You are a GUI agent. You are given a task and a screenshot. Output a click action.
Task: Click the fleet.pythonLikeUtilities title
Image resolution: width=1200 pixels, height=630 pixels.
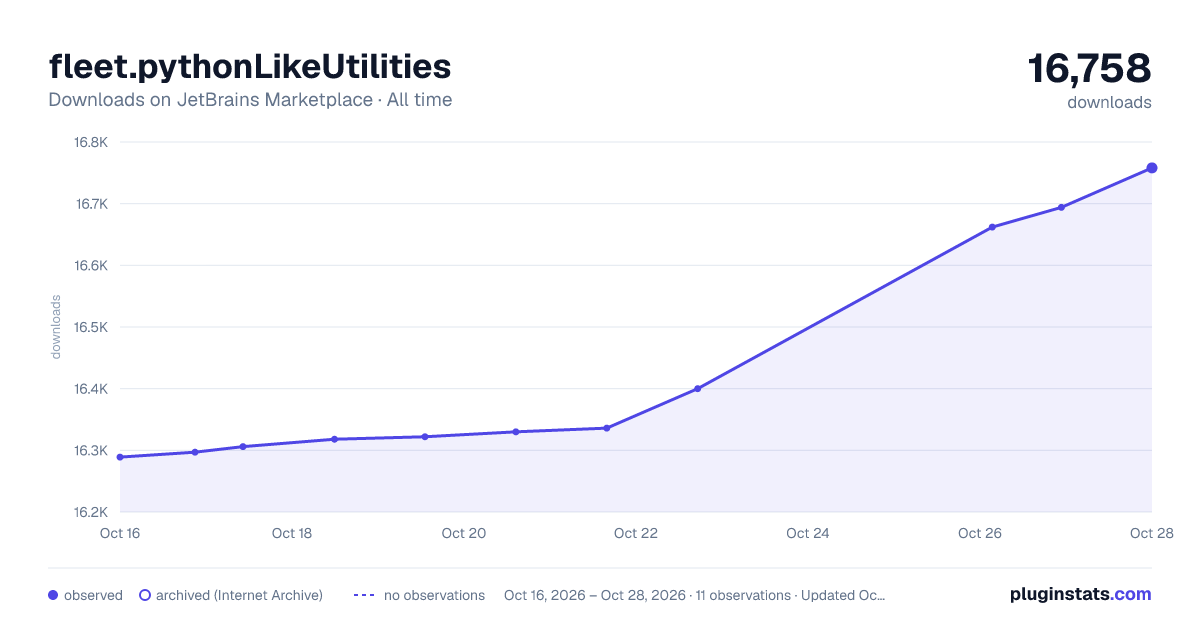(250, 66)
